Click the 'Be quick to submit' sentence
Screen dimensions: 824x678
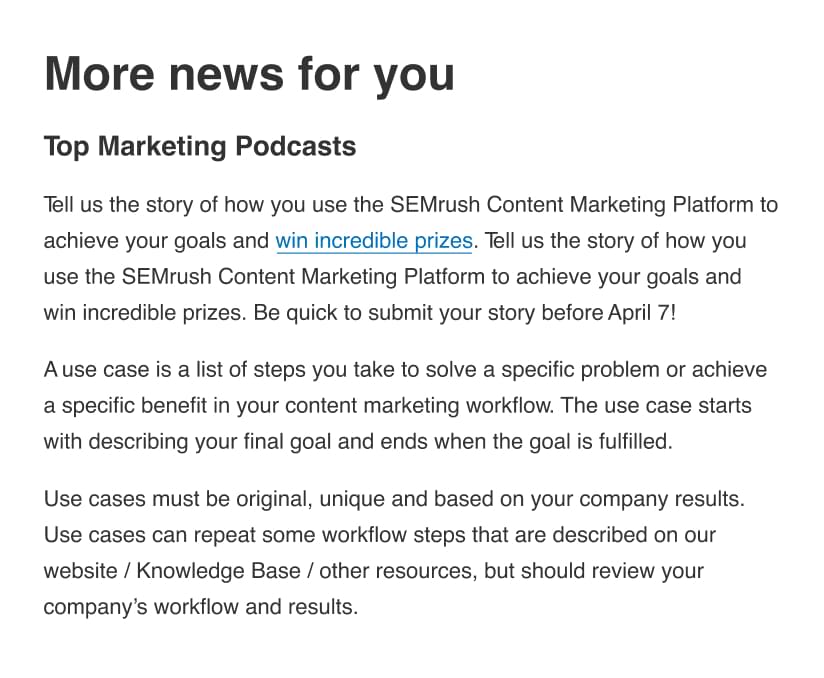(465, 313)
